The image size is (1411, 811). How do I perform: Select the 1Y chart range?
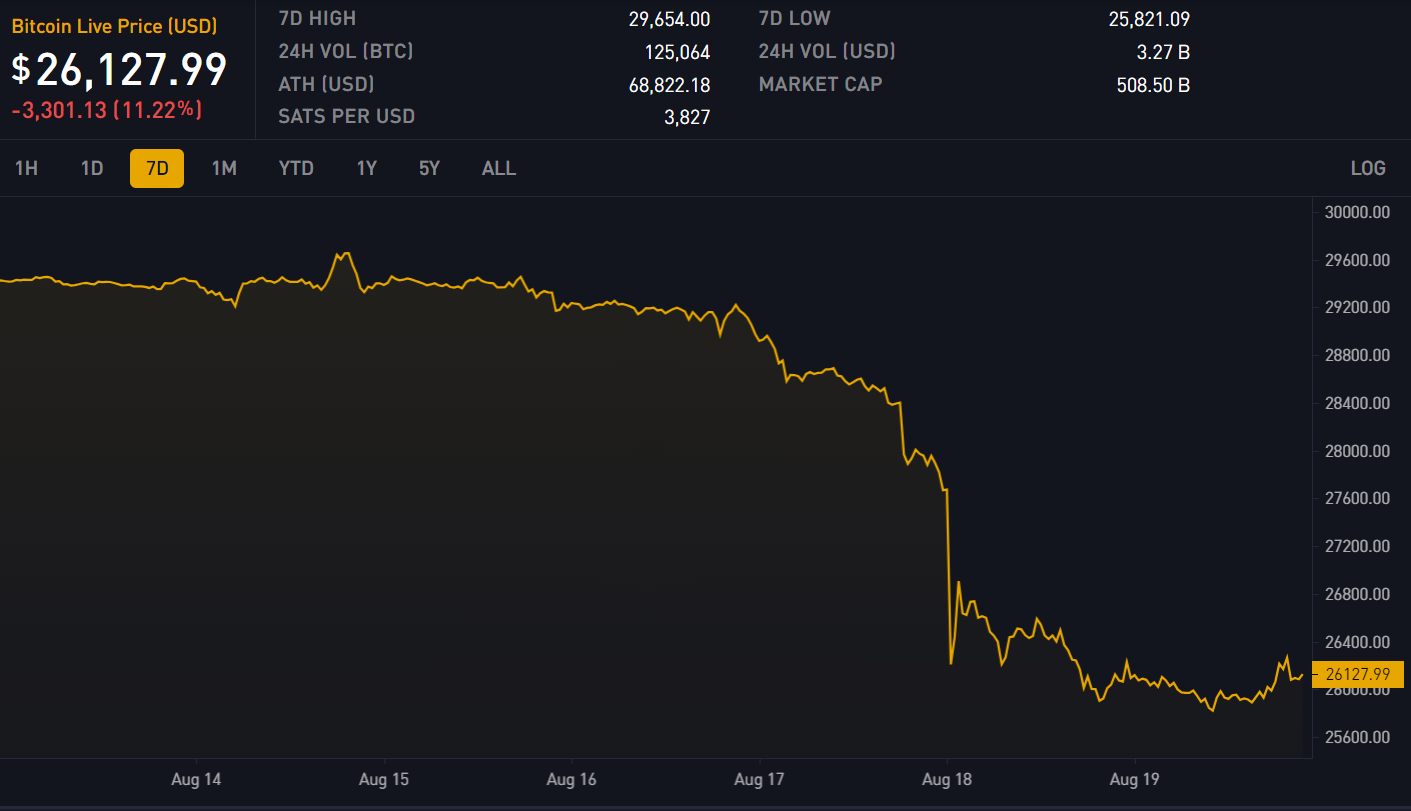[x=367, y=168]
